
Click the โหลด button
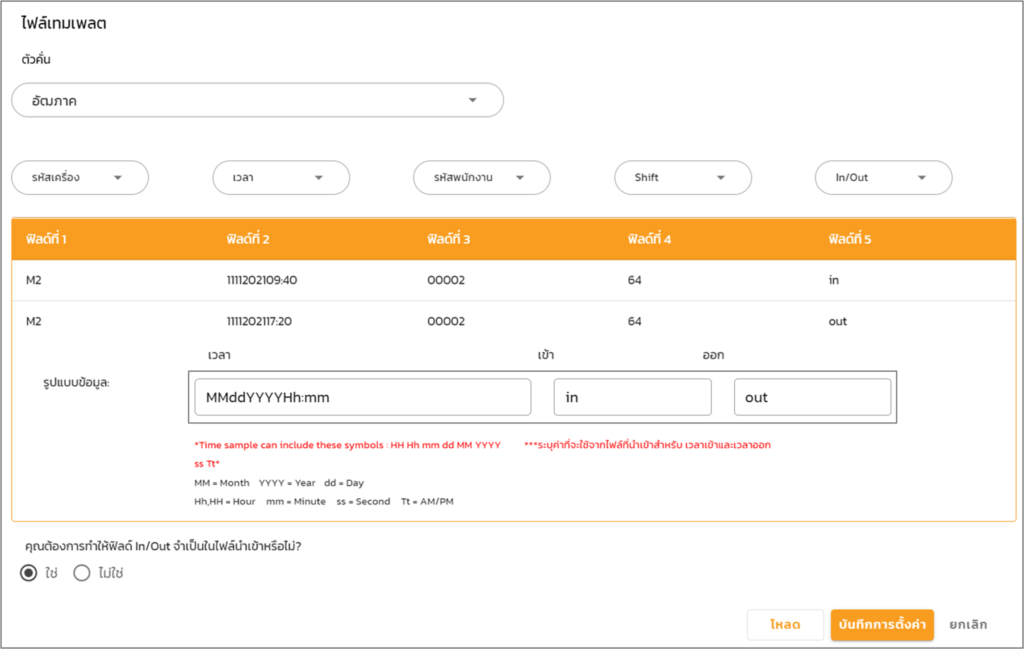(785, 624)
